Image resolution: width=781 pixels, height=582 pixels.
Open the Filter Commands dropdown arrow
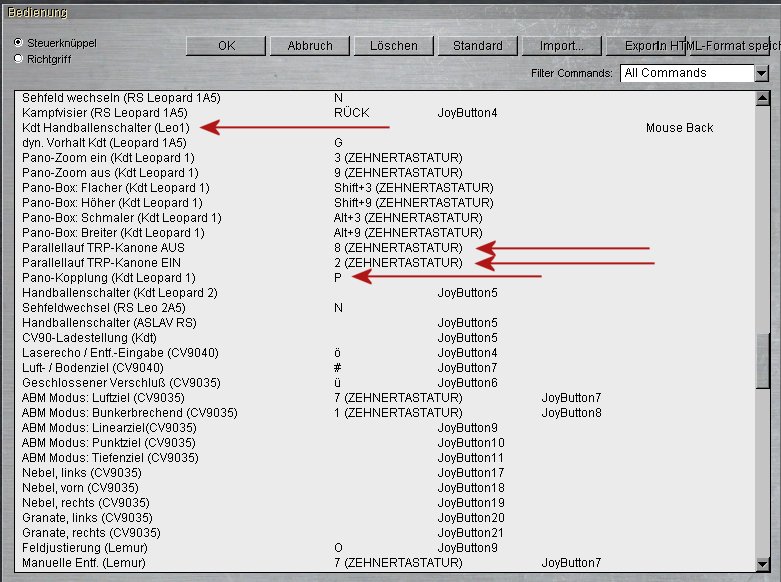762,73
